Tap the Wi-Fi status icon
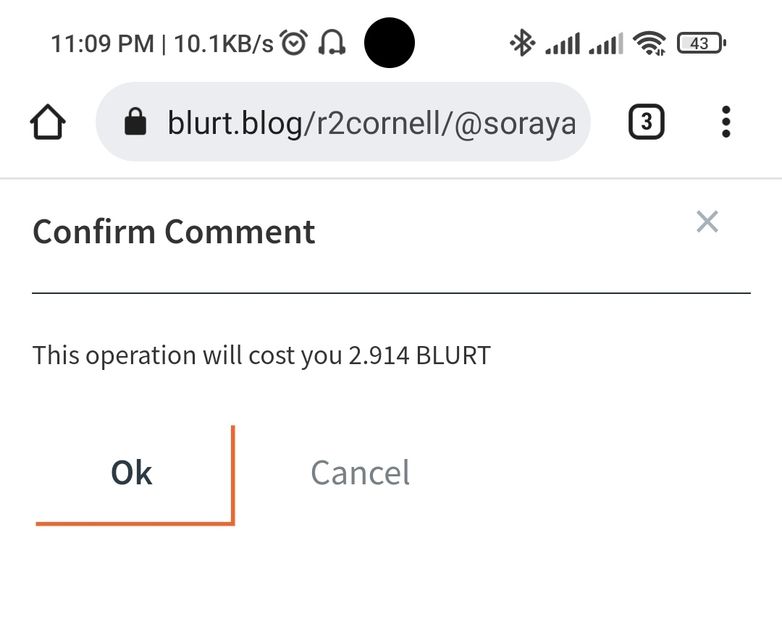The width and height of the screenshot is (782, 640). tap(650, 43)
